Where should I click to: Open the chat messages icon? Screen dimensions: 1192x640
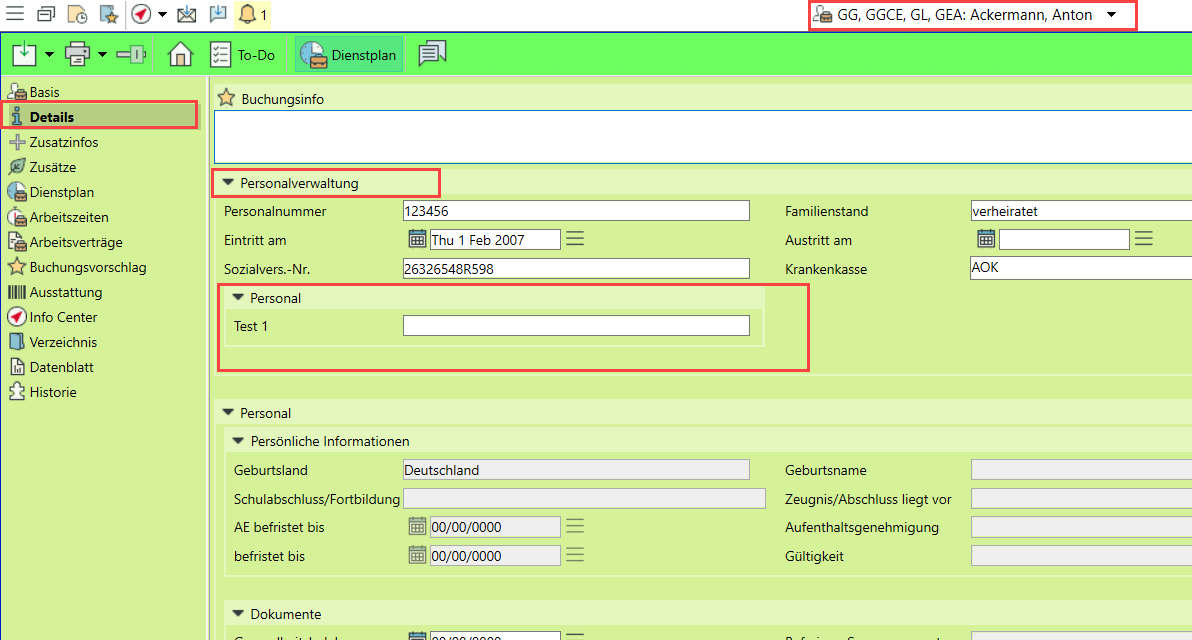(x=432, y=54)
